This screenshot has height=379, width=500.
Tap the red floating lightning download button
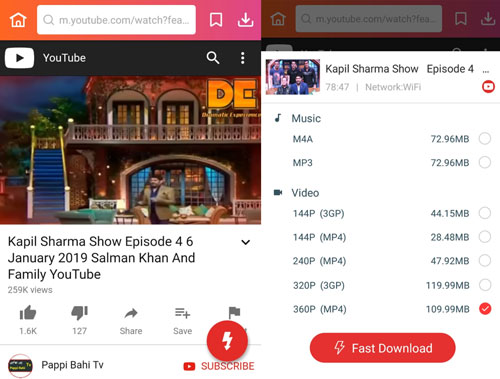click(227, 341)
